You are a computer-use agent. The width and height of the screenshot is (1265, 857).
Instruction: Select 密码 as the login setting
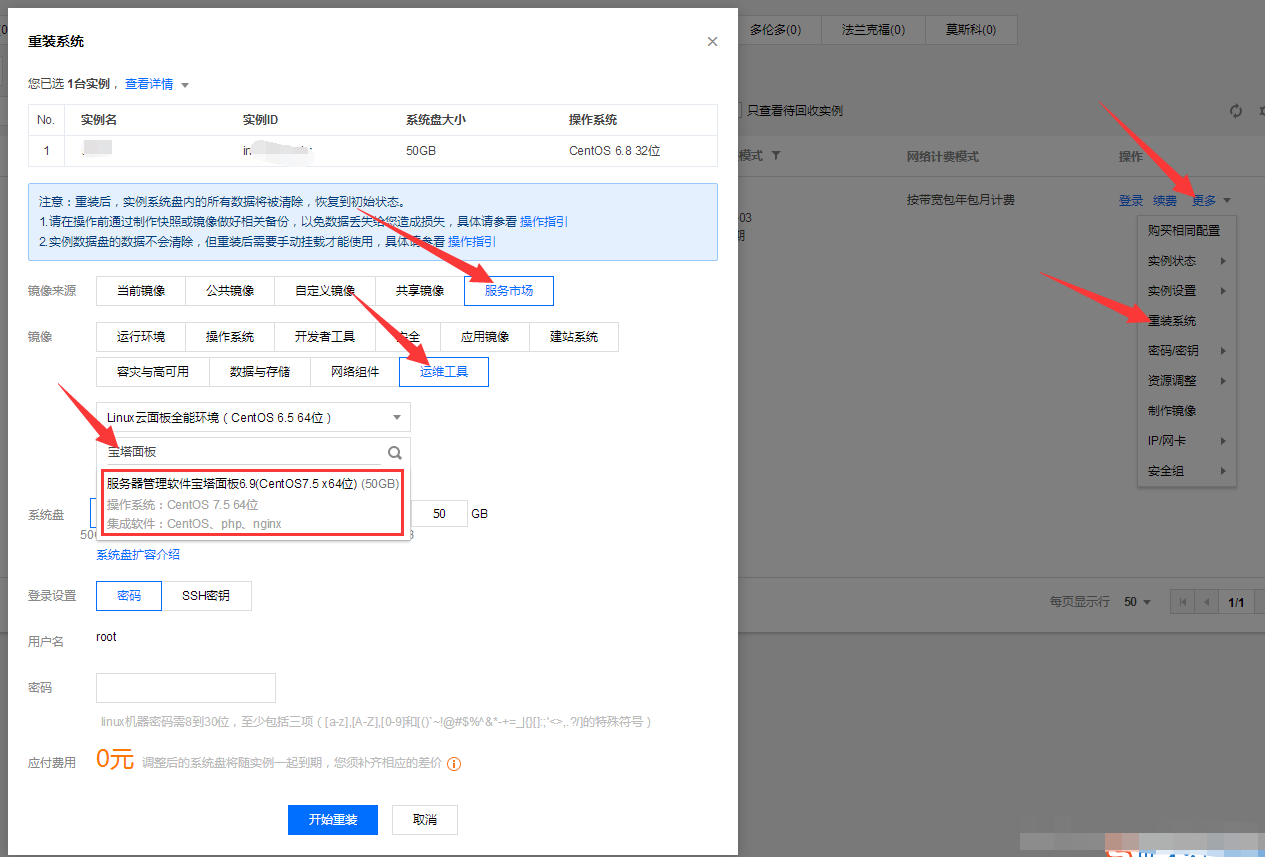tap(129, 596)
